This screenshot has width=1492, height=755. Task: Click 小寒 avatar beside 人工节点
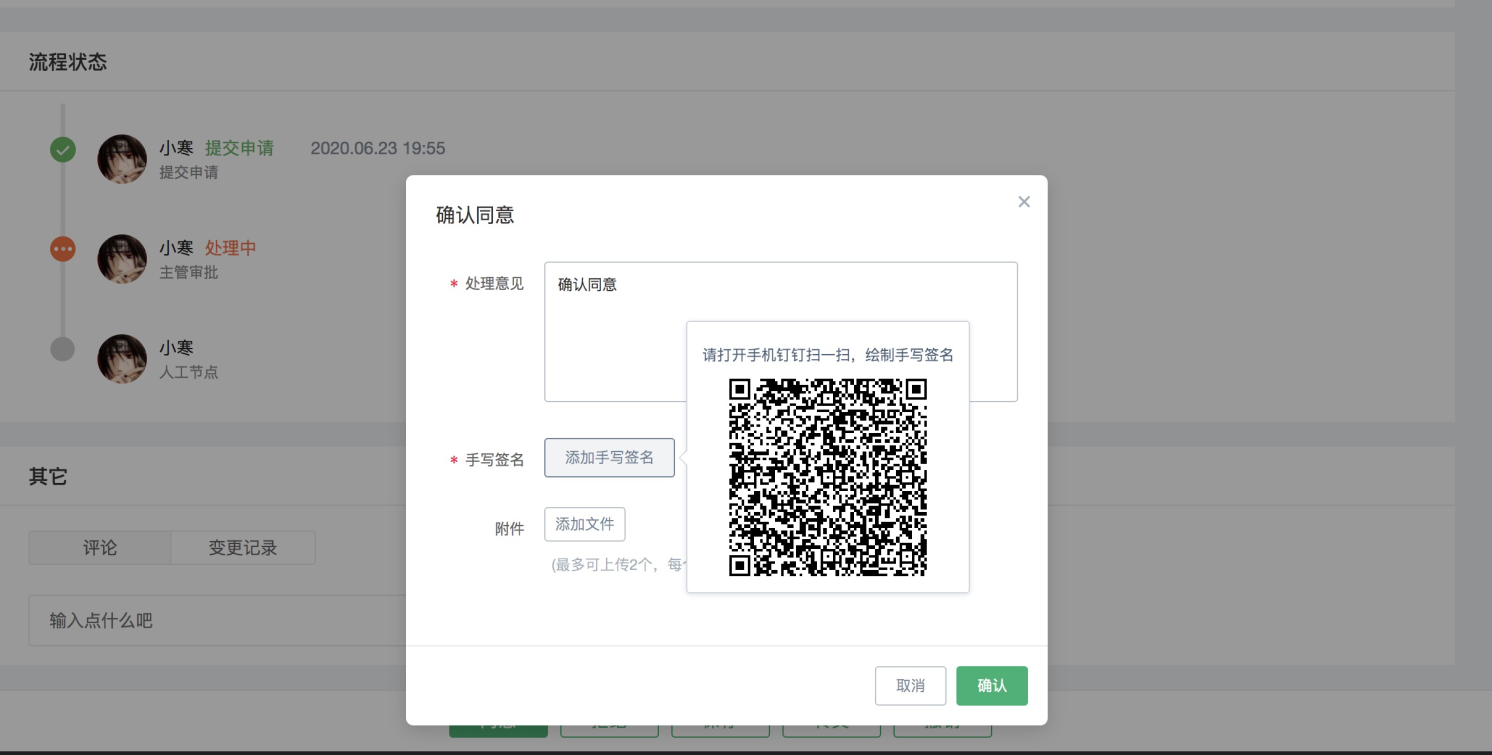point(122,359)
